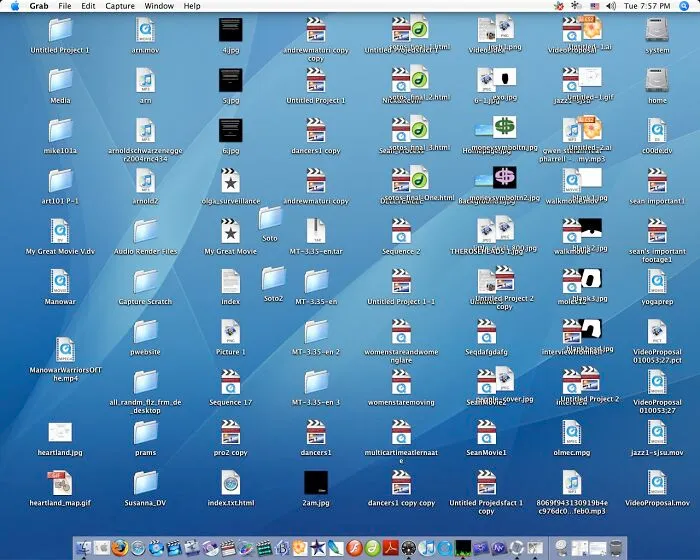The image size is (700, 560).
Task: Select the arnold2 audio file
Action: [146, 181]
